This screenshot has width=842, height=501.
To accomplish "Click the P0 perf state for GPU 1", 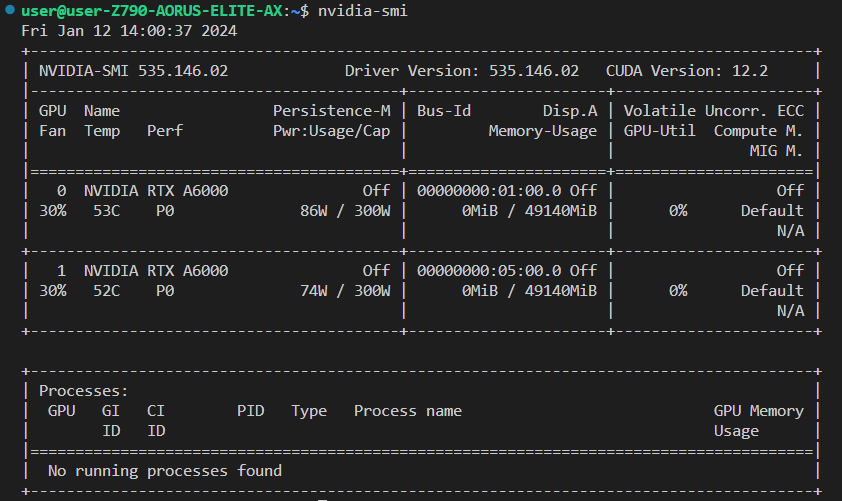I will click(165, 291).
